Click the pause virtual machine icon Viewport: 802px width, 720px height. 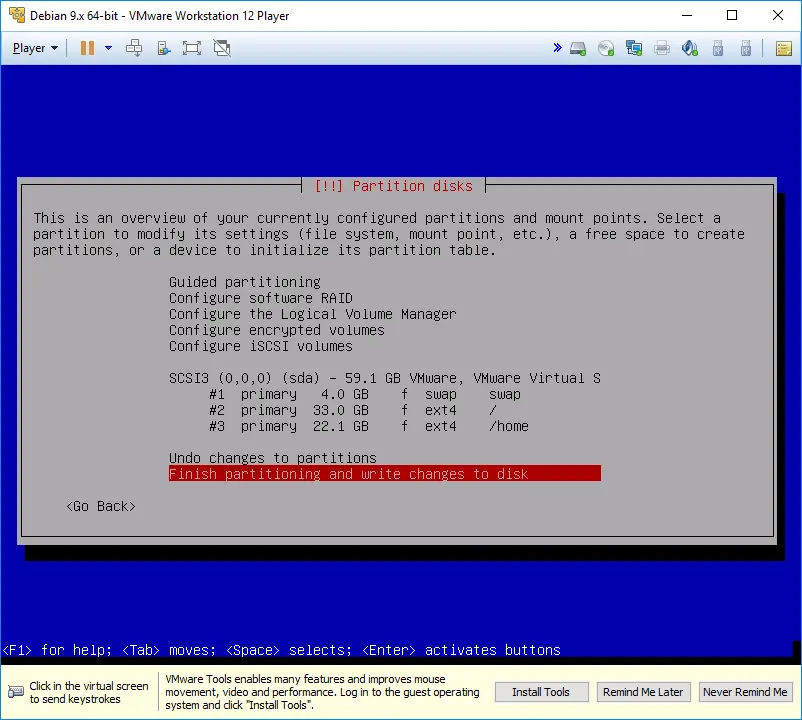pyautogui.click(x=87, y=48)
